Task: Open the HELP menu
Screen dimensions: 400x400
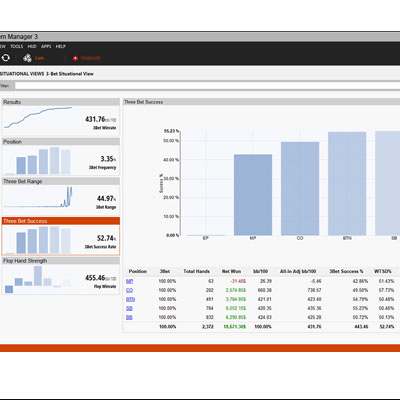Action: click(61, 46)
